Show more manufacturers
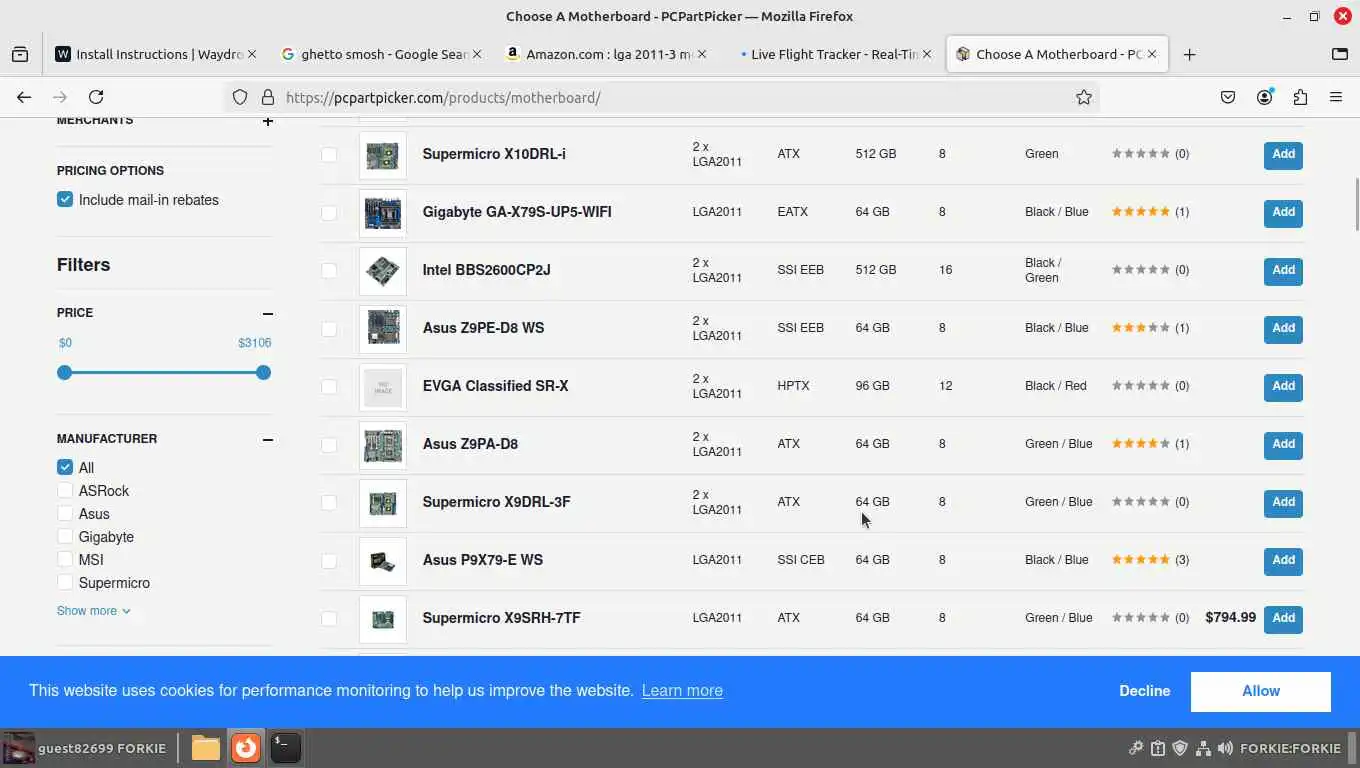 tap(93, 611)
